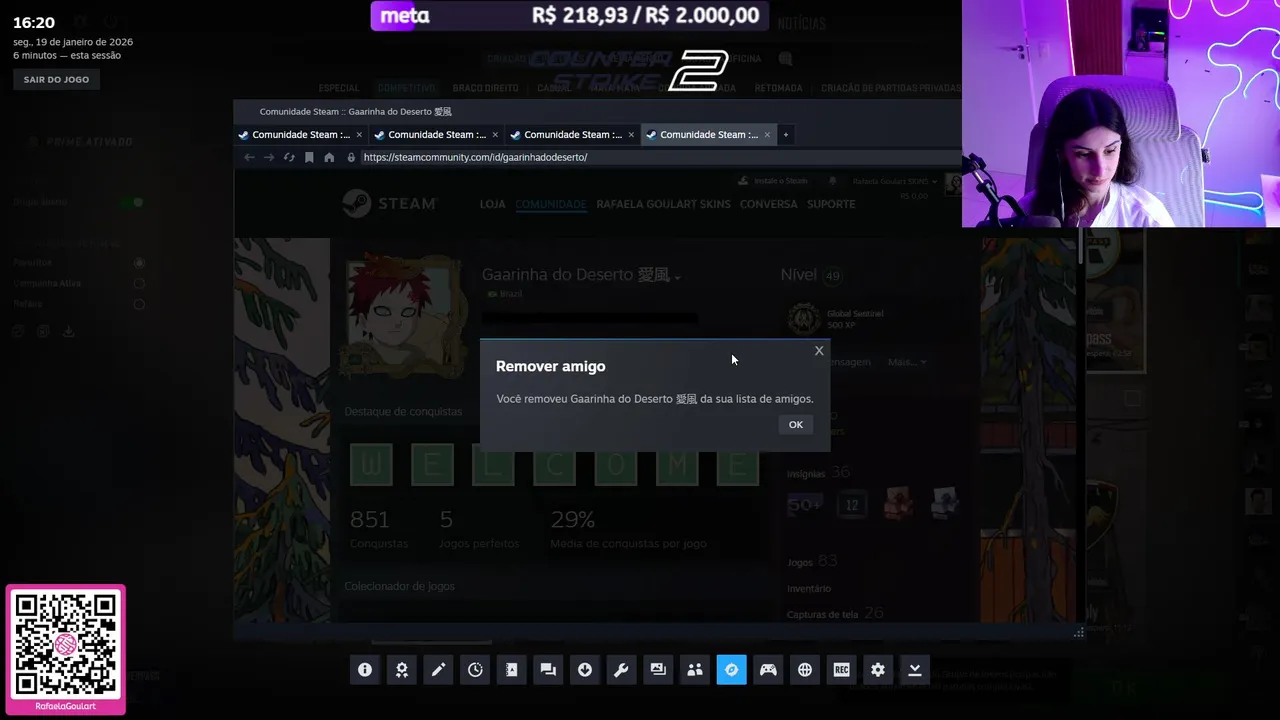Open a new browser tab with plus
1280x720 pixels.
(786, 134)
